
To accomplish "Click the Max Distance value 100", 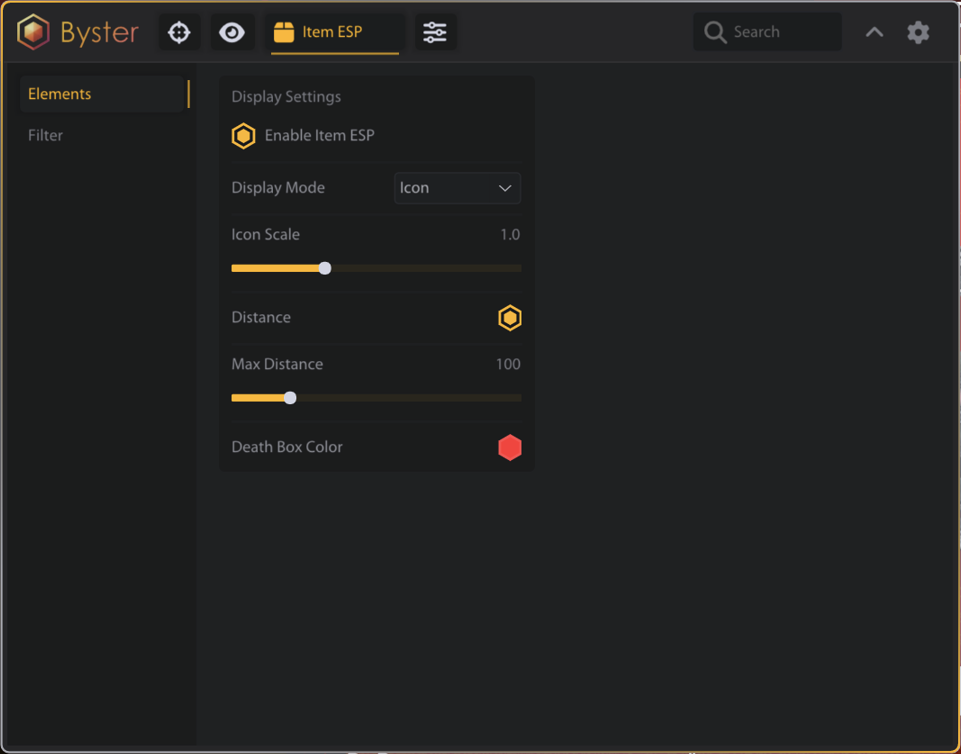I will (x=508, y=364).
